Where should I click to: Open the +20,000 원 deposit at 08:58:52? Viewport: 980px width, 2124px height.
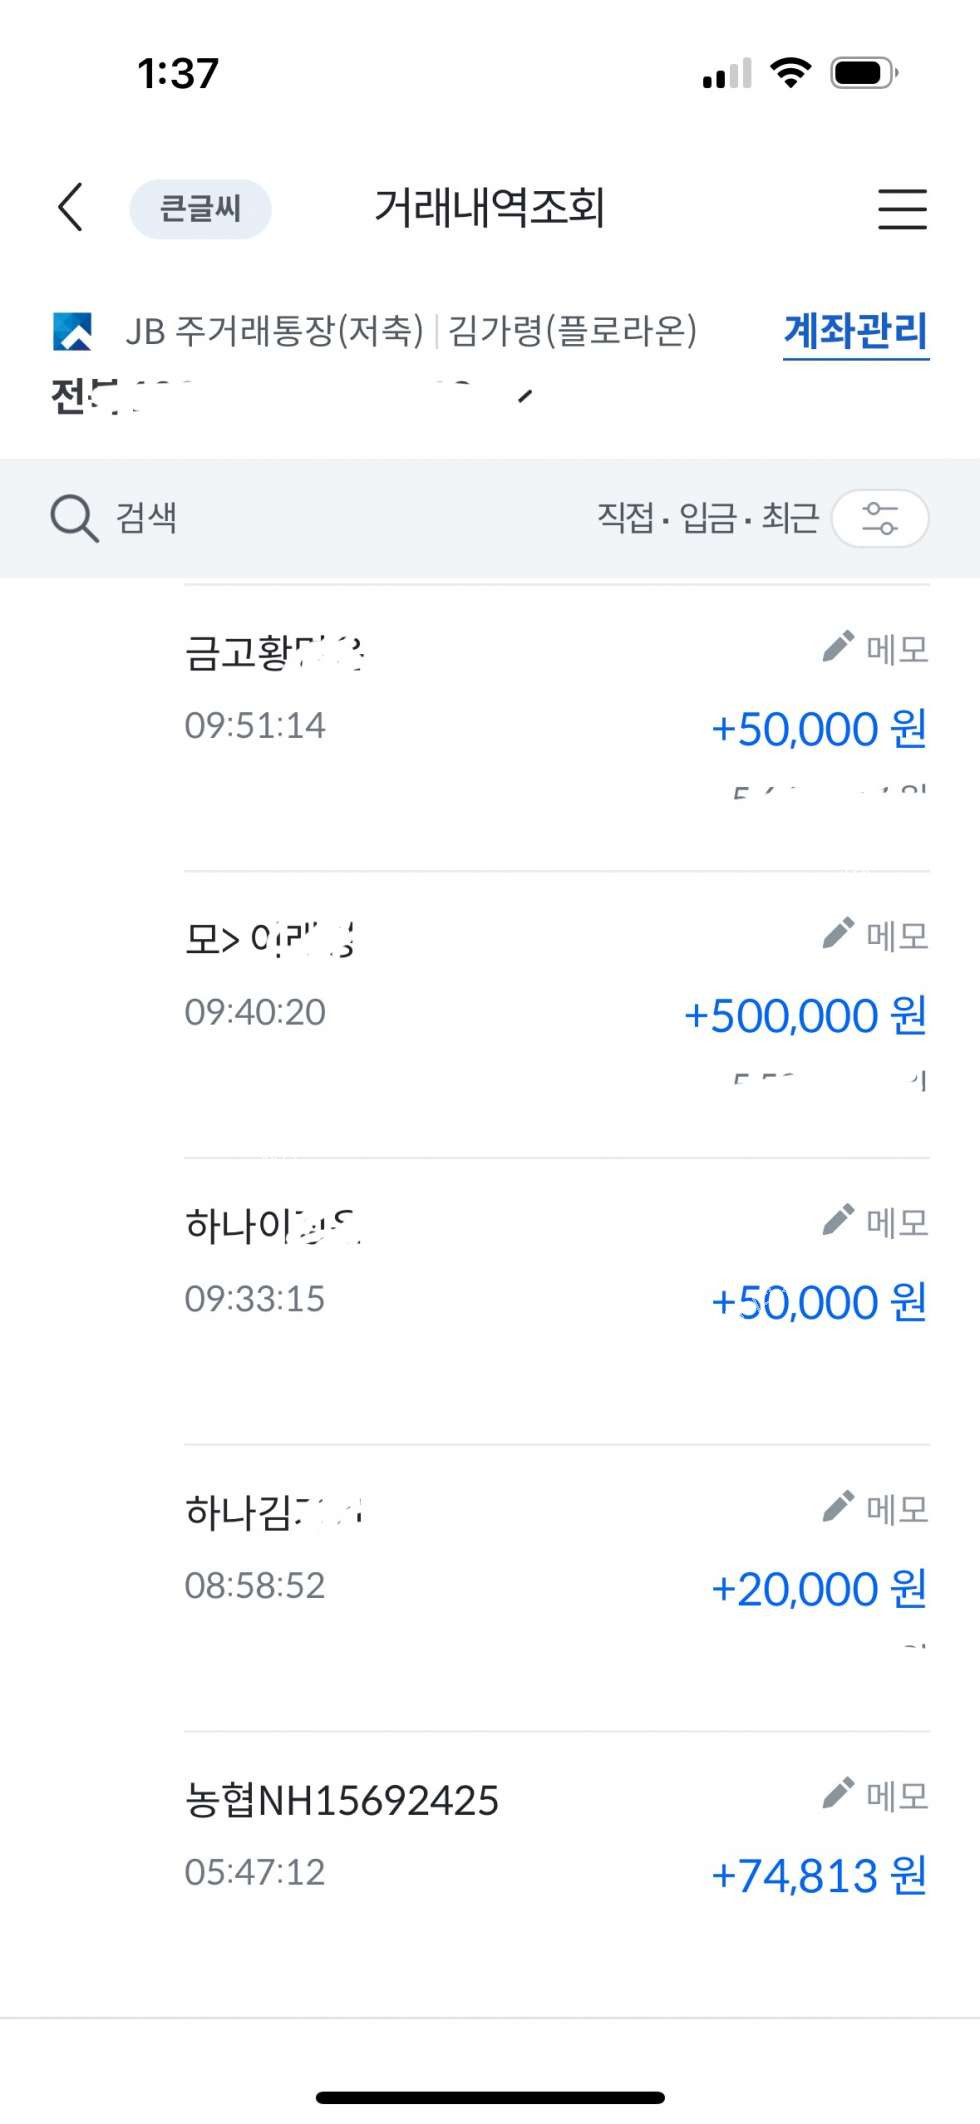pos(818,1589)
